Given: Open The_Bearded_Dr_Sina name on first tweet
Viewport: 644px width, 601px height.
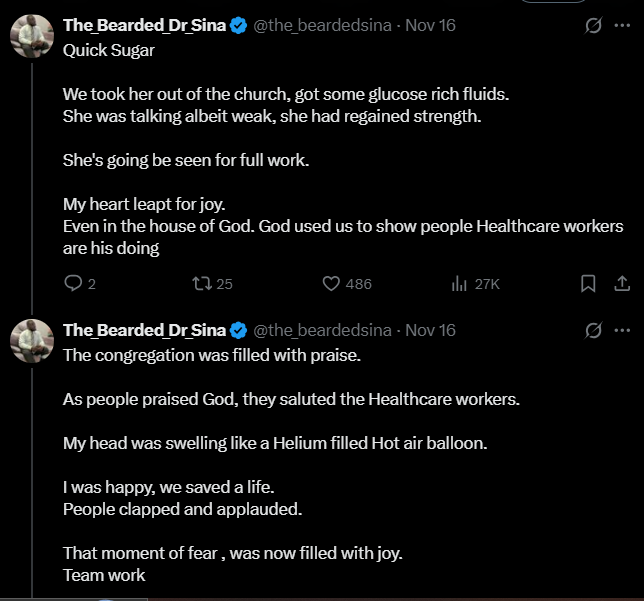Looking at the screenshot, I should click(144, 25).
